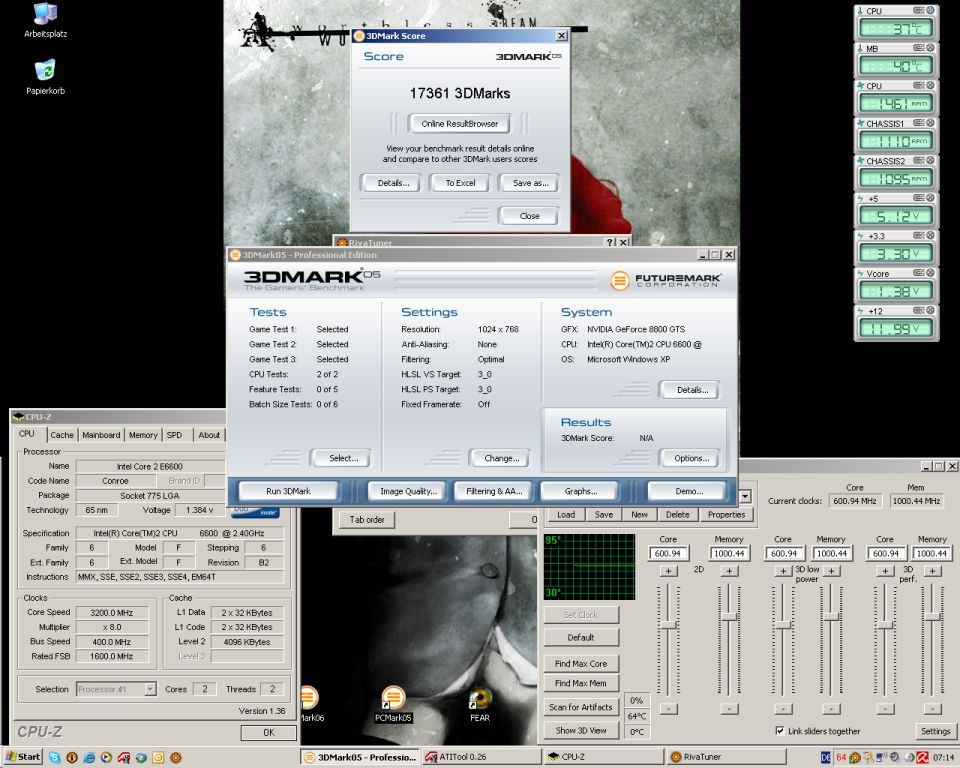Adjust the 2D Core clock slider in ATITool

(668, 625)
